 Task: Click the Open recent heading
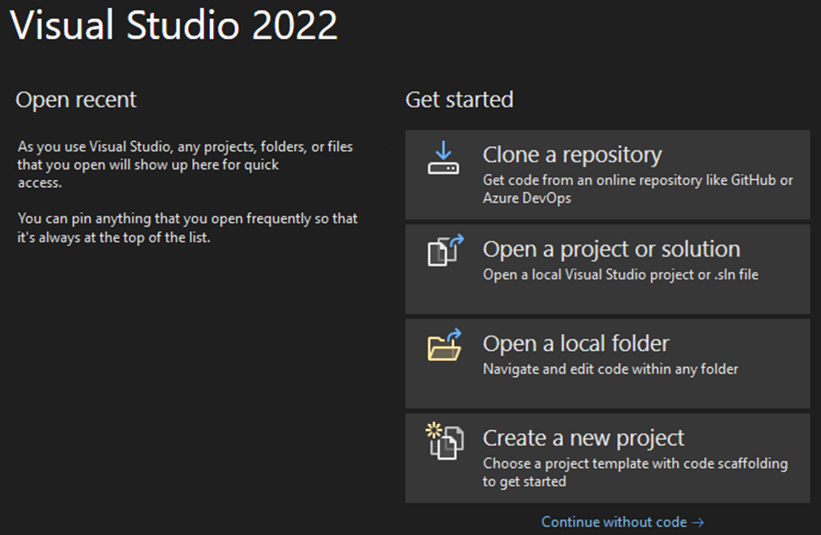[x=76, y=99]
